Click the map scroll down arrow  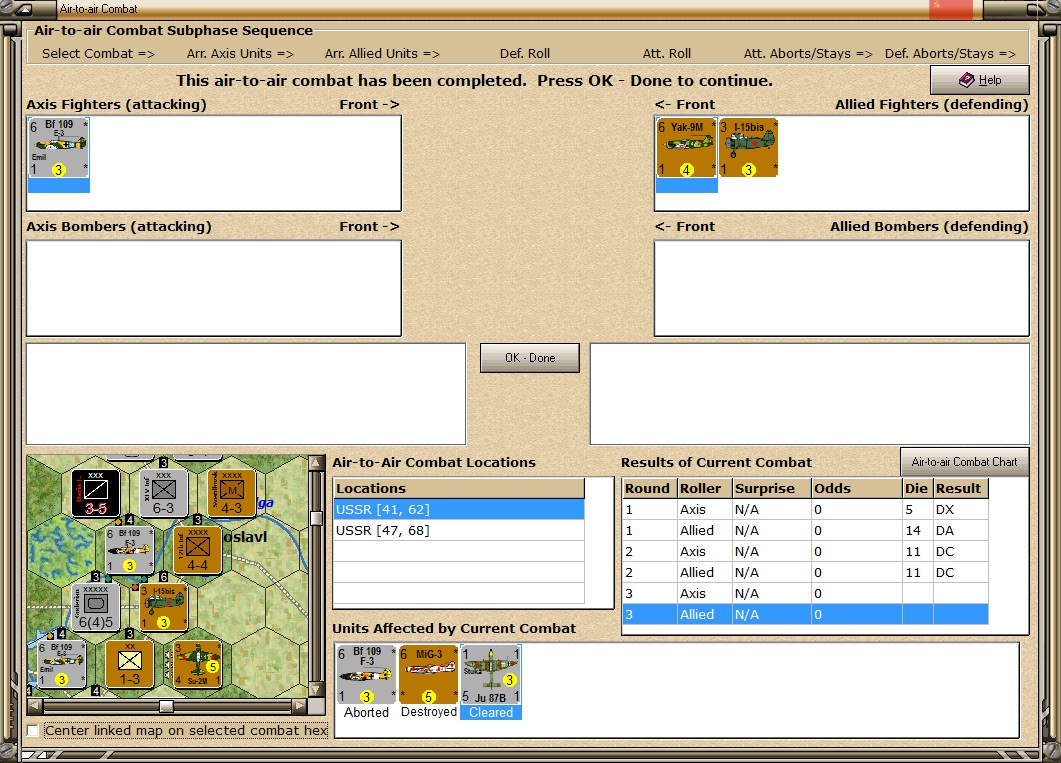[316, 690]
